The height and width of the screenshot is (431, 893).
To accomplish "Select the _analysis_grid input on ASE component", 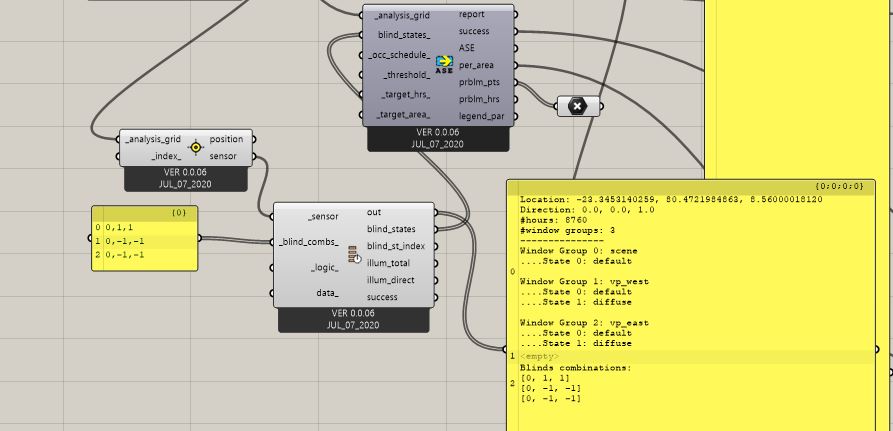I will click(x=402, y=16).
